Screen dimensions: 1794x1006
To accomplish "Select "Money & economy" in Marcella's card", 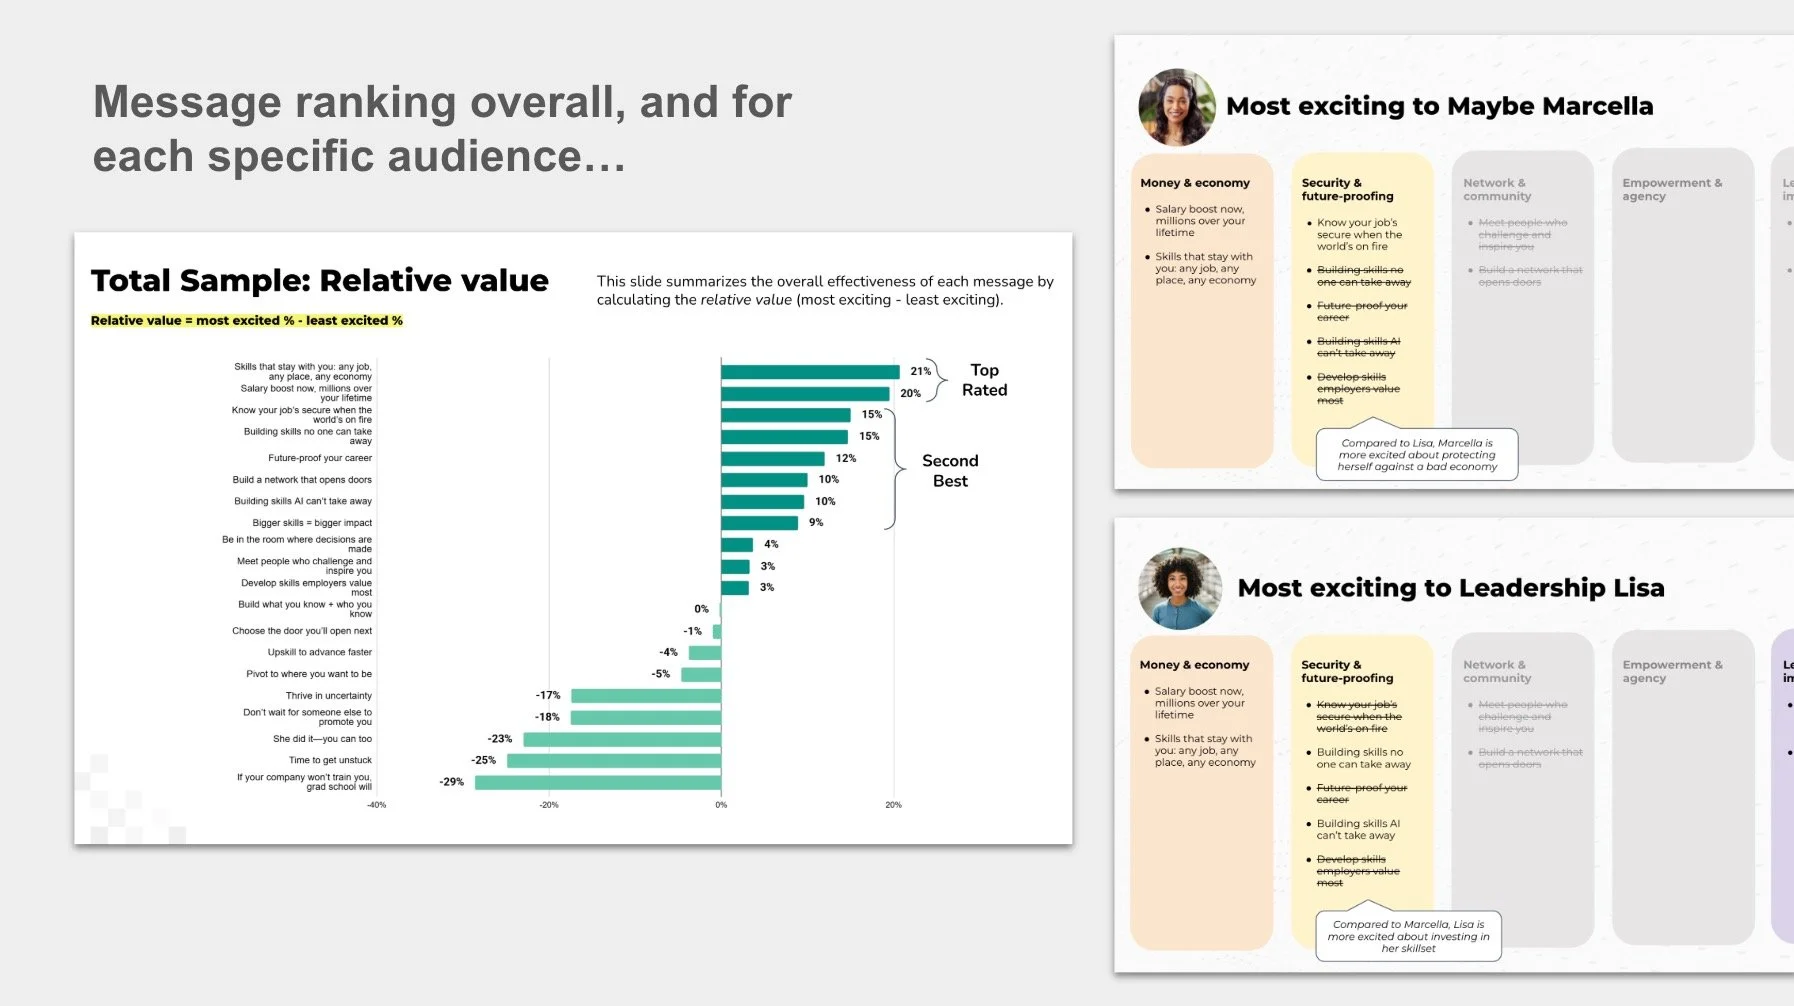I will pyautogui.click(x=1195, y=183).
